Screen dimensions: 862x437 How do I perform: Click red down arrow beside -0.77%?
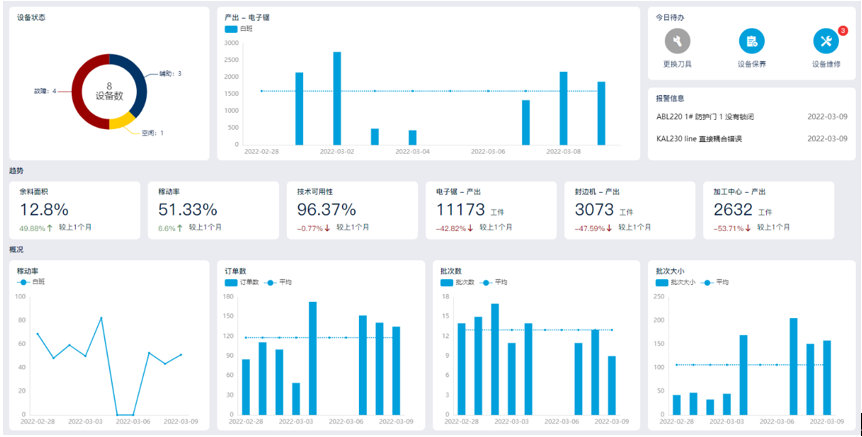coord(326,228)
